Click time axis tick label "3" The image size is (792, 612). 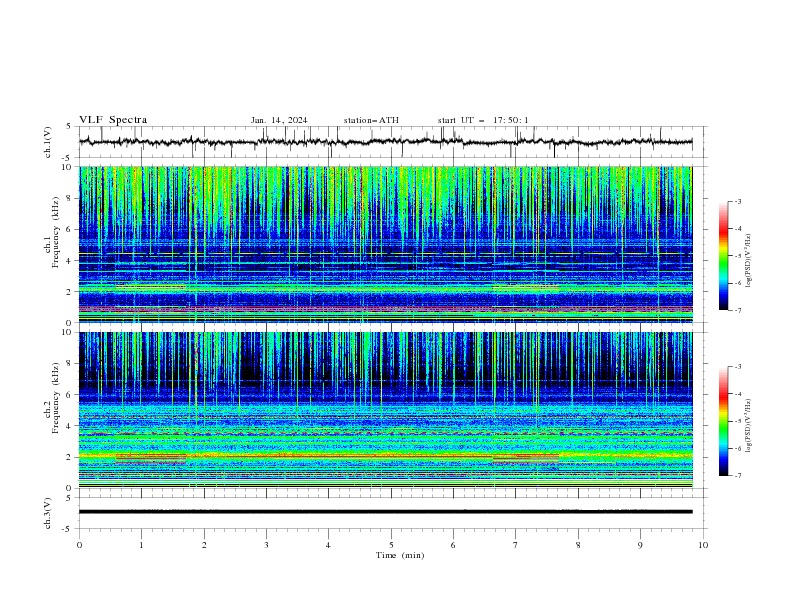coord(266,545)
